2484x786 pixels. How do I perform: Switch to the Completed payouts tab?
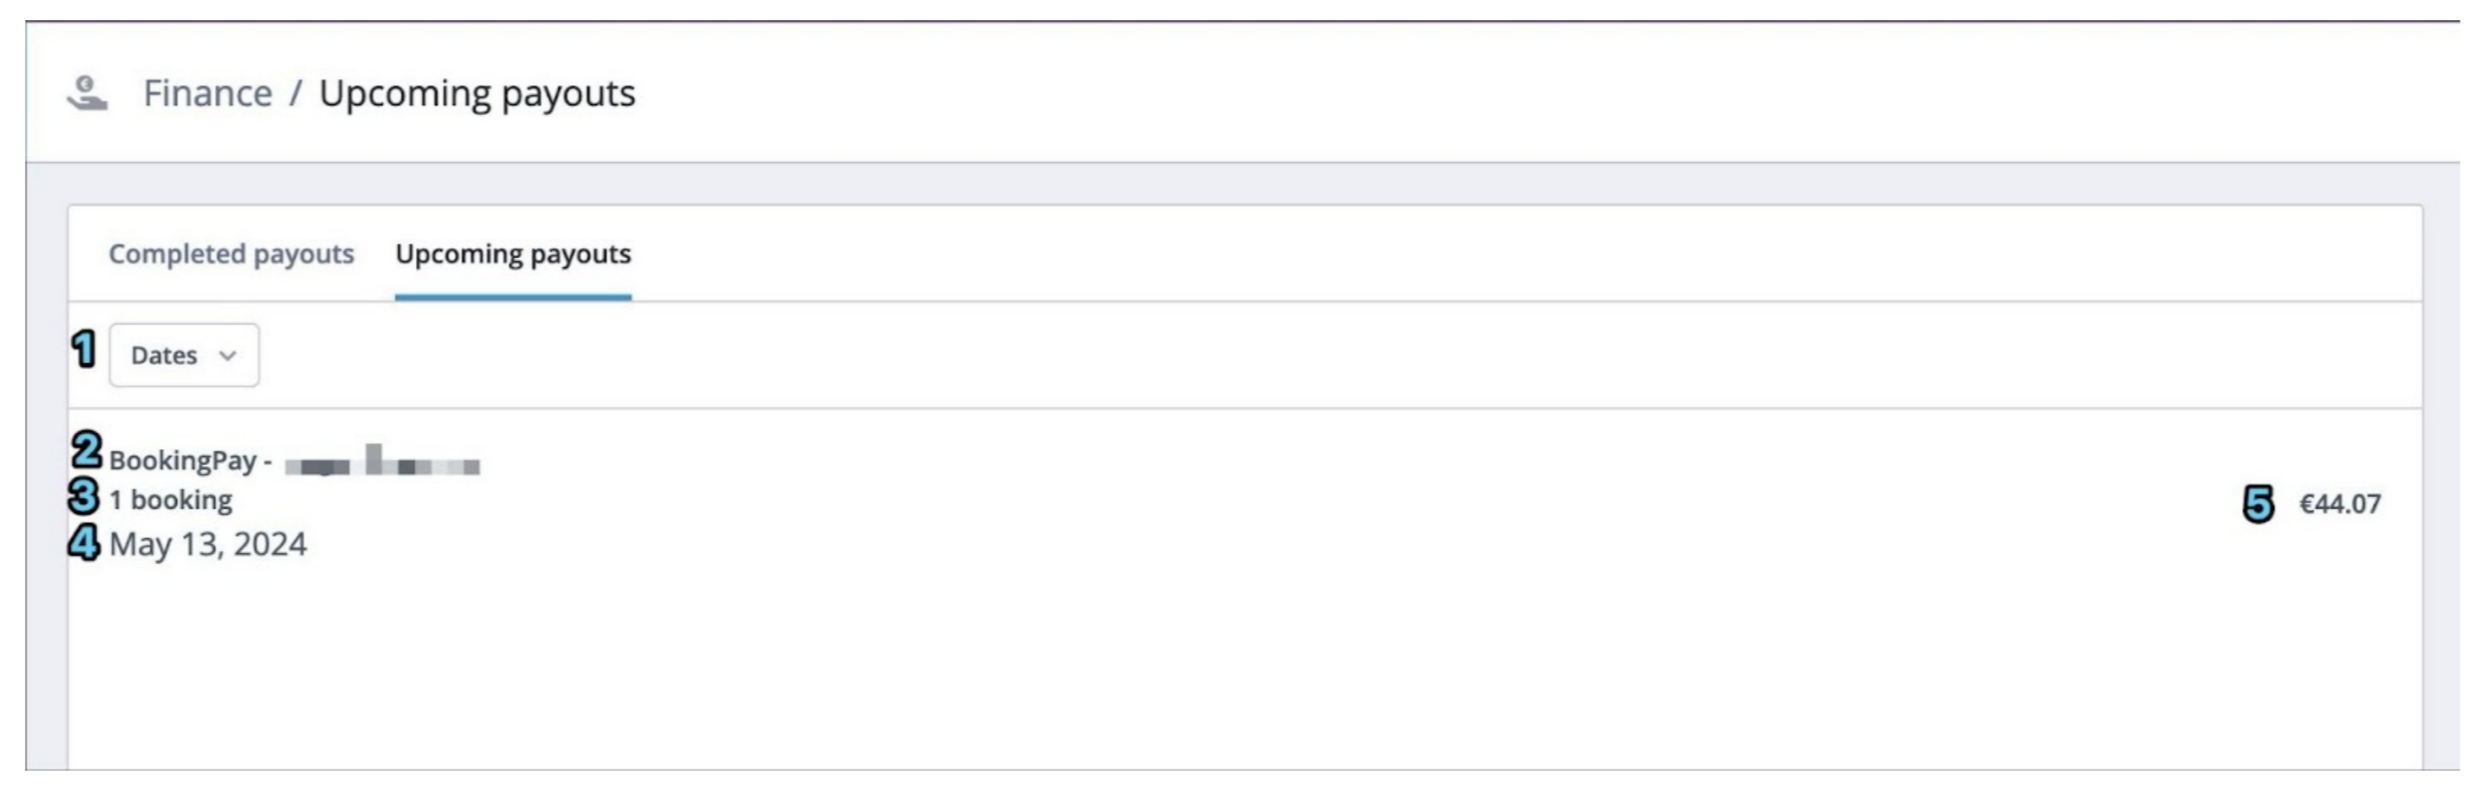point(231,254)
